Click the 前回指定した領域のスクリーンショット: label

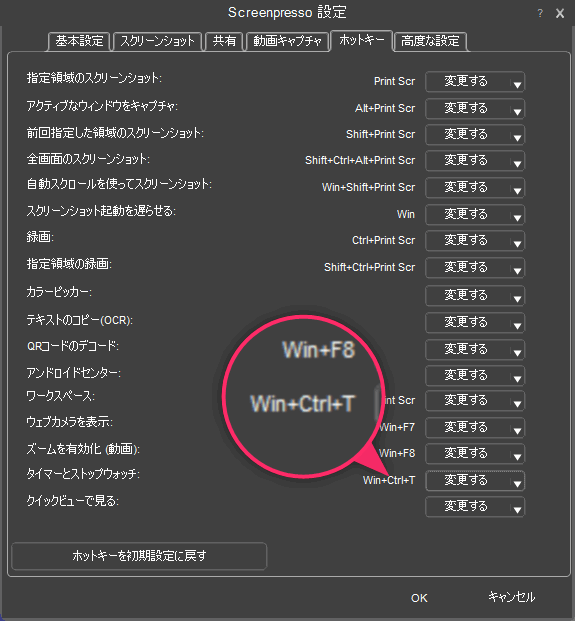(x=115, y=133)
